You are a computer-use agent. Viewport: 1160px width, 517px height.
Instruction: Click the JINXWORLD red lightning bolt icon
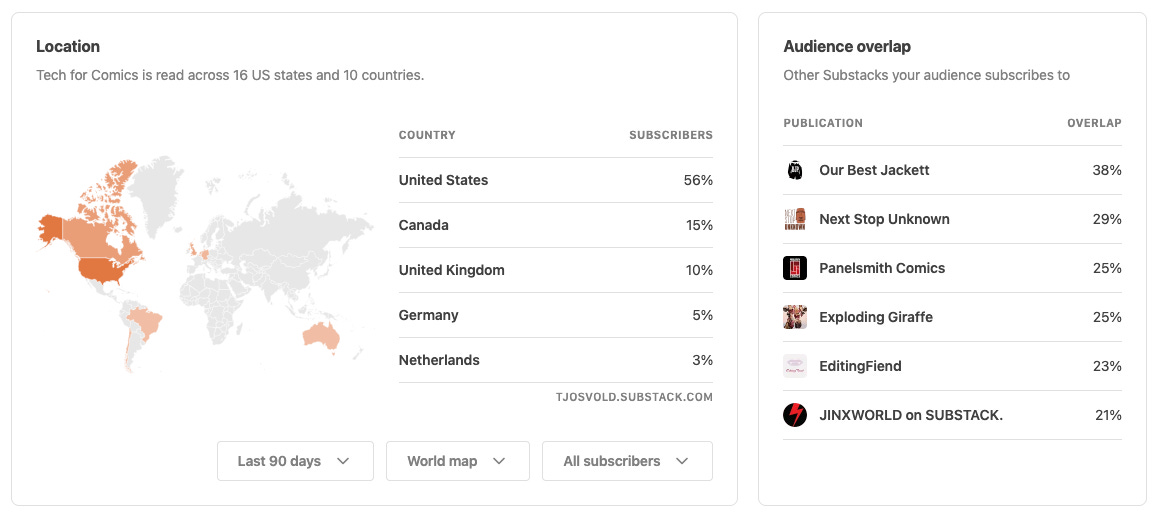(795, 415)
